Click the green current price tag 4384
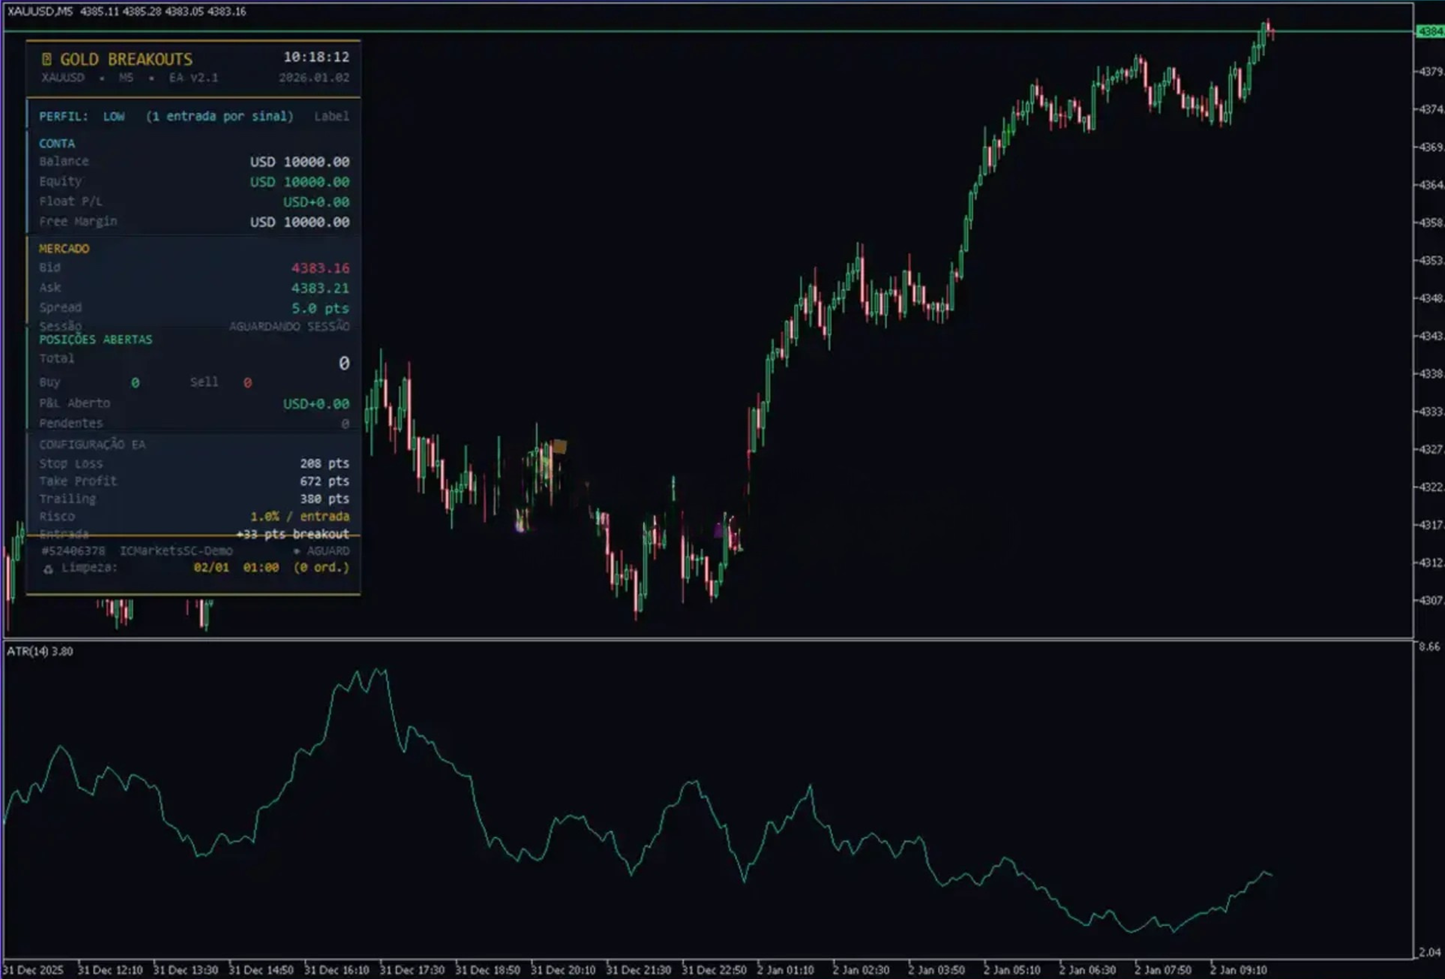Screen dimensions: 1445x979 pyautogui.click(x=1430, y=32)
